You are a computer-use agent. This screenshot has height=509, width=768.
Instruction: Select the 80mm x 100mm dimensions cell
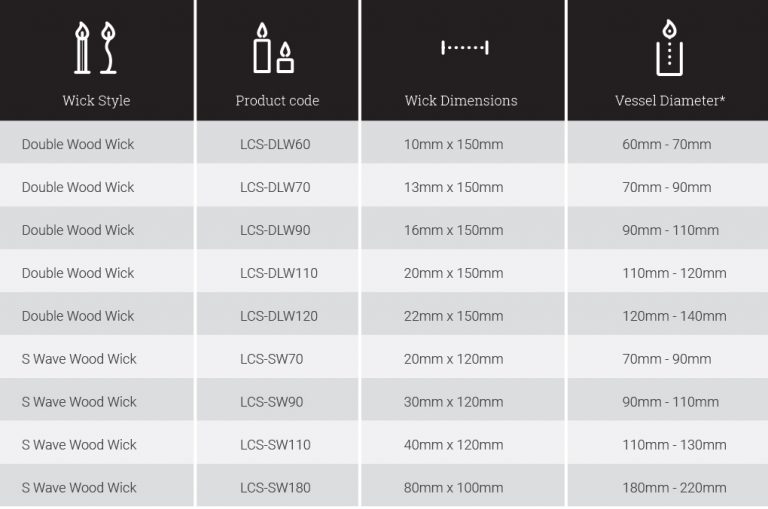click(x=463, y=485)
